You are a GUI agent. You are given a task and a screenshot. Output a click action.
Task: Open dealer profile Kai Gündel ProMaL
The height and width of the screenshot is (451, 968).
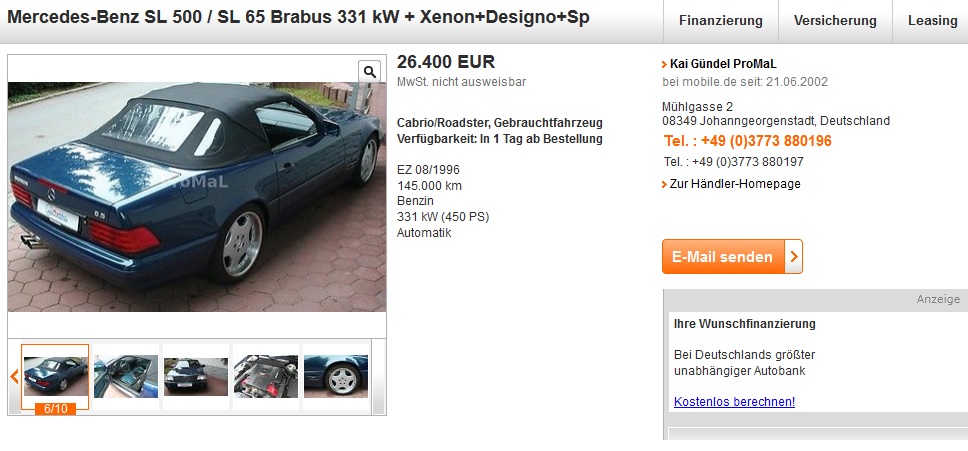click(723, 64)
